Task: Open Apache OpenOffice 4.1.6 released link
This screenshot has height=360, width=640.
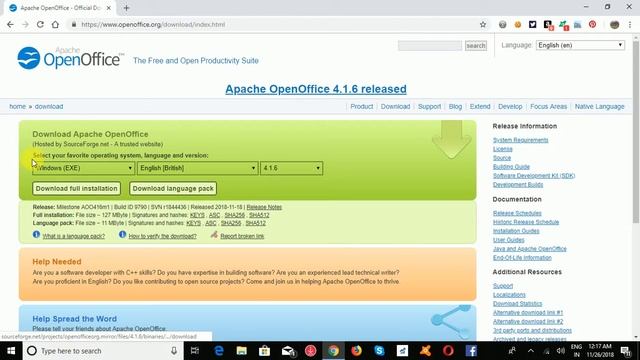Action: 316,89
